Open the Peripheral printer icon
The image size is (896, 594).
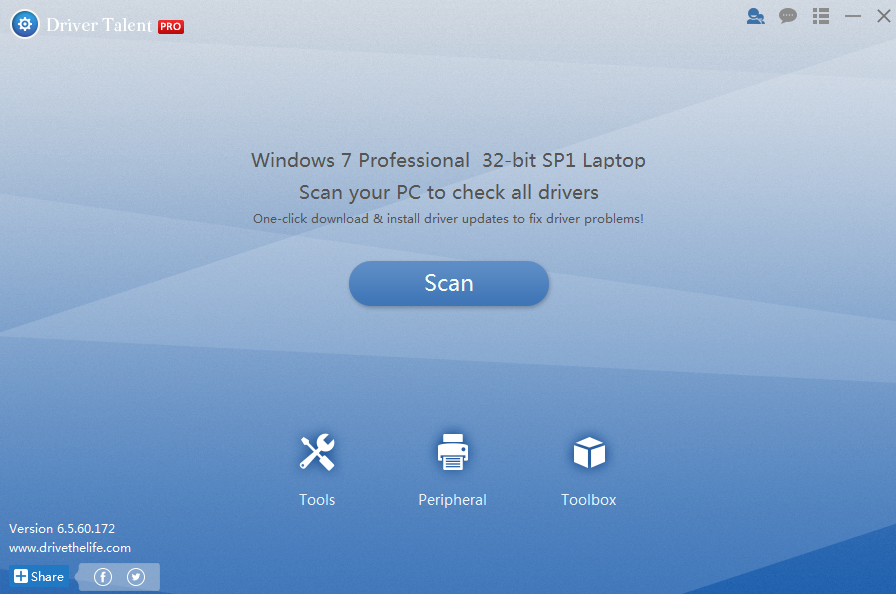pos(453,452)
